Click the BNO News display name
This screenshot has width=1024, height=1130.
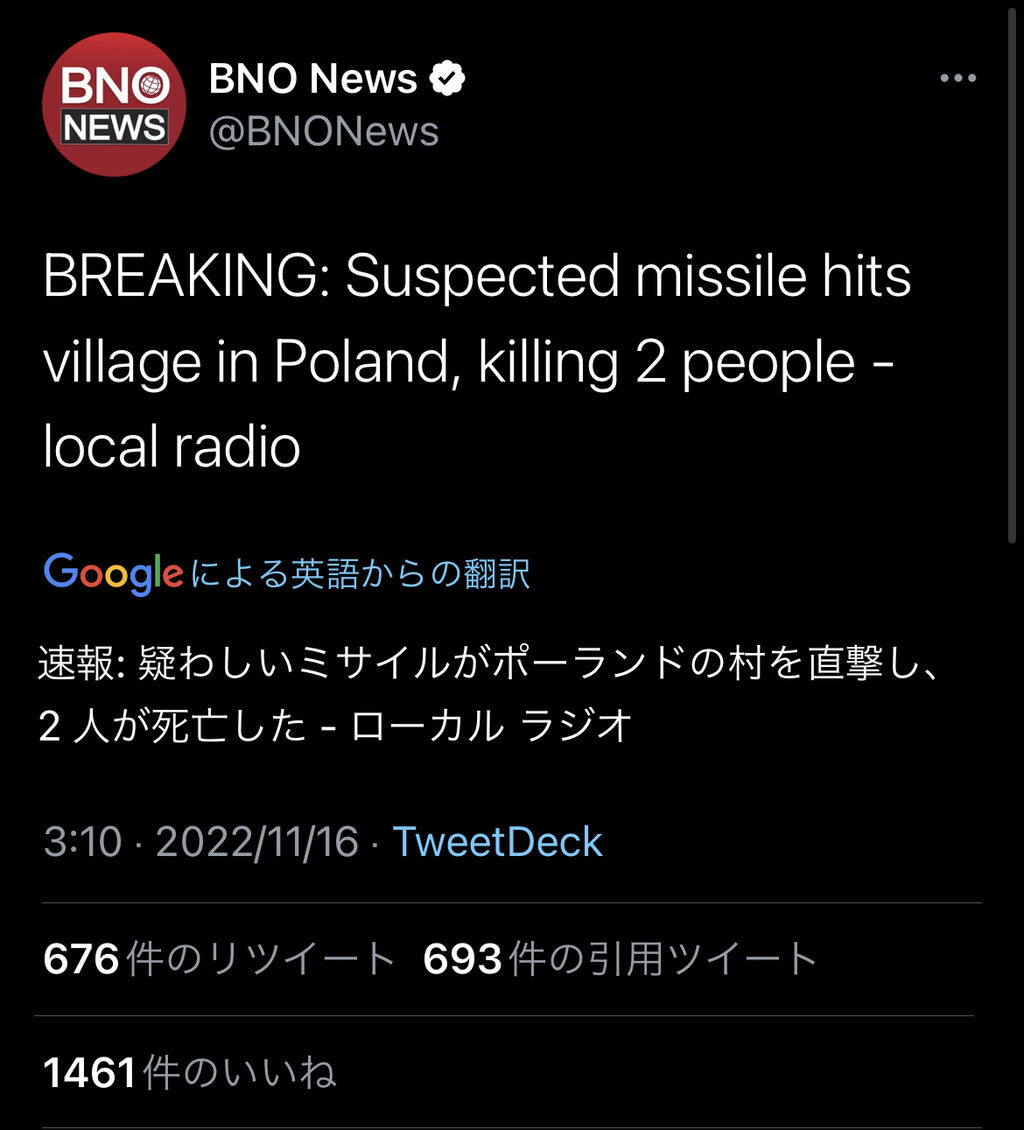pyautogui.click(x=313, y=79)
